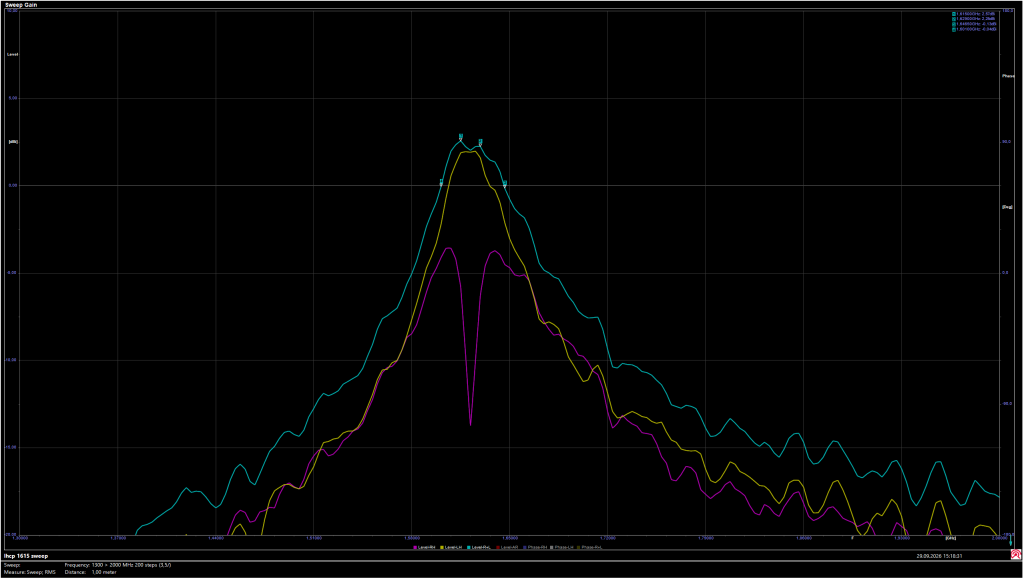Viewport: 1024px width, 579px height.
Task: Toggle the gray Phase-LH legend entry
Action: tap(563, 547)
